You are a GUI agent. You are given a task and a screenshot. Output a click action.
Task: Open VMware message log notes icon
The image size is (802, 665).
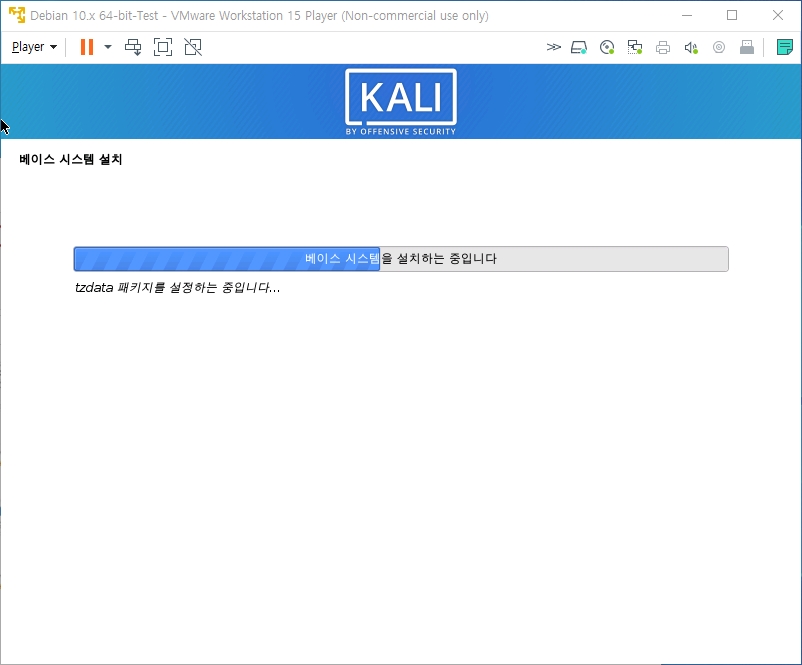coord(785,47)
